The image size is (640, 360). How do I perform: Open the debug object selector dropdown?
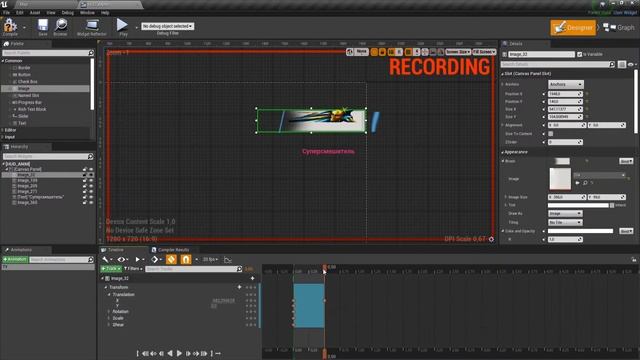tap(167, 26)
